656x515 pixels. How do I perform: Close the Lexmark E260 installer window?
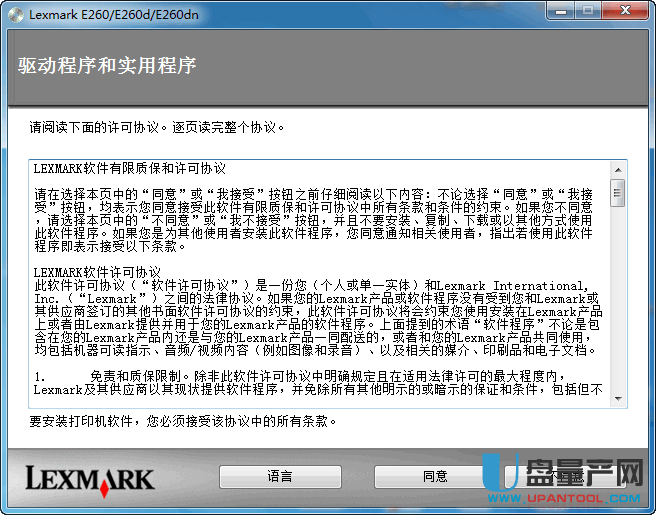(x=626, y=11)
